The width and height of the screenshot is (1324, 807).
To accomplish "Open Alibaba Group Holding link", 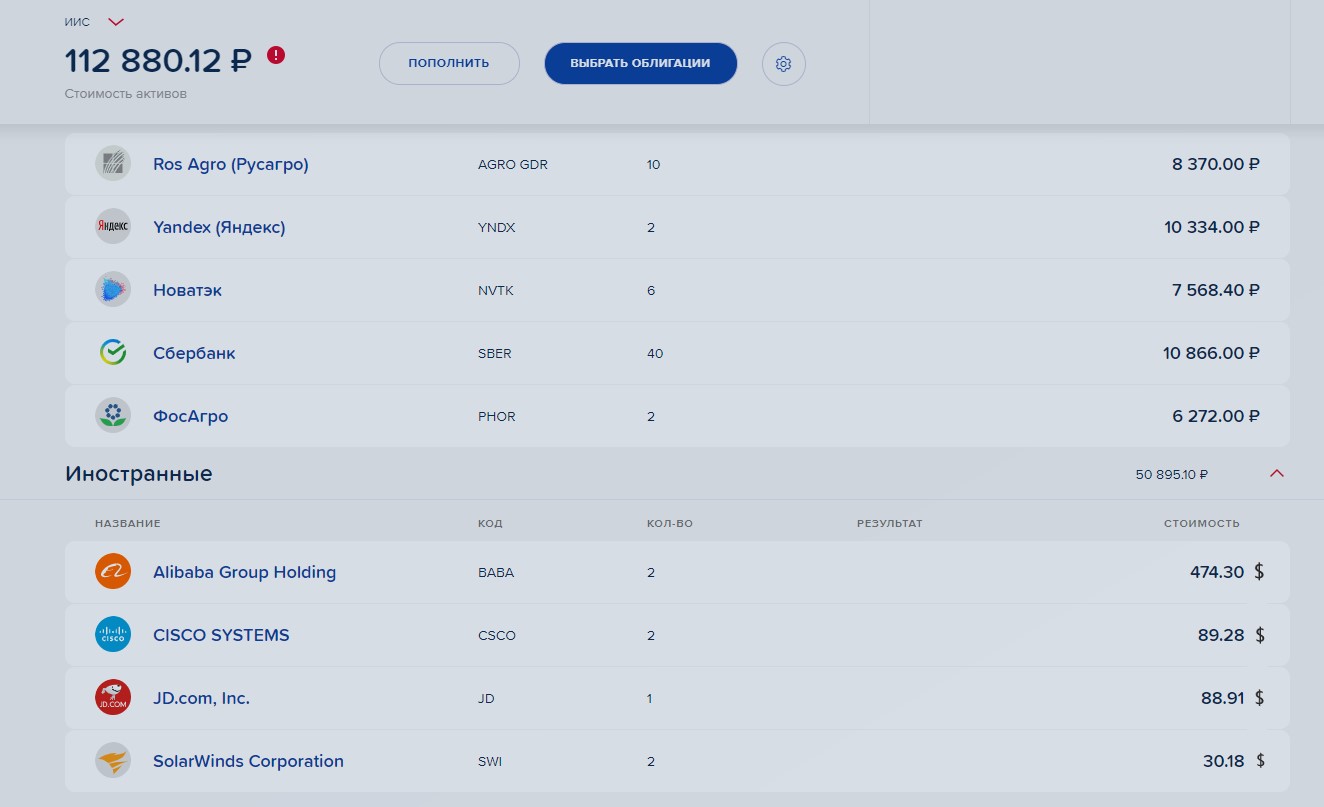I will (244, 572).
